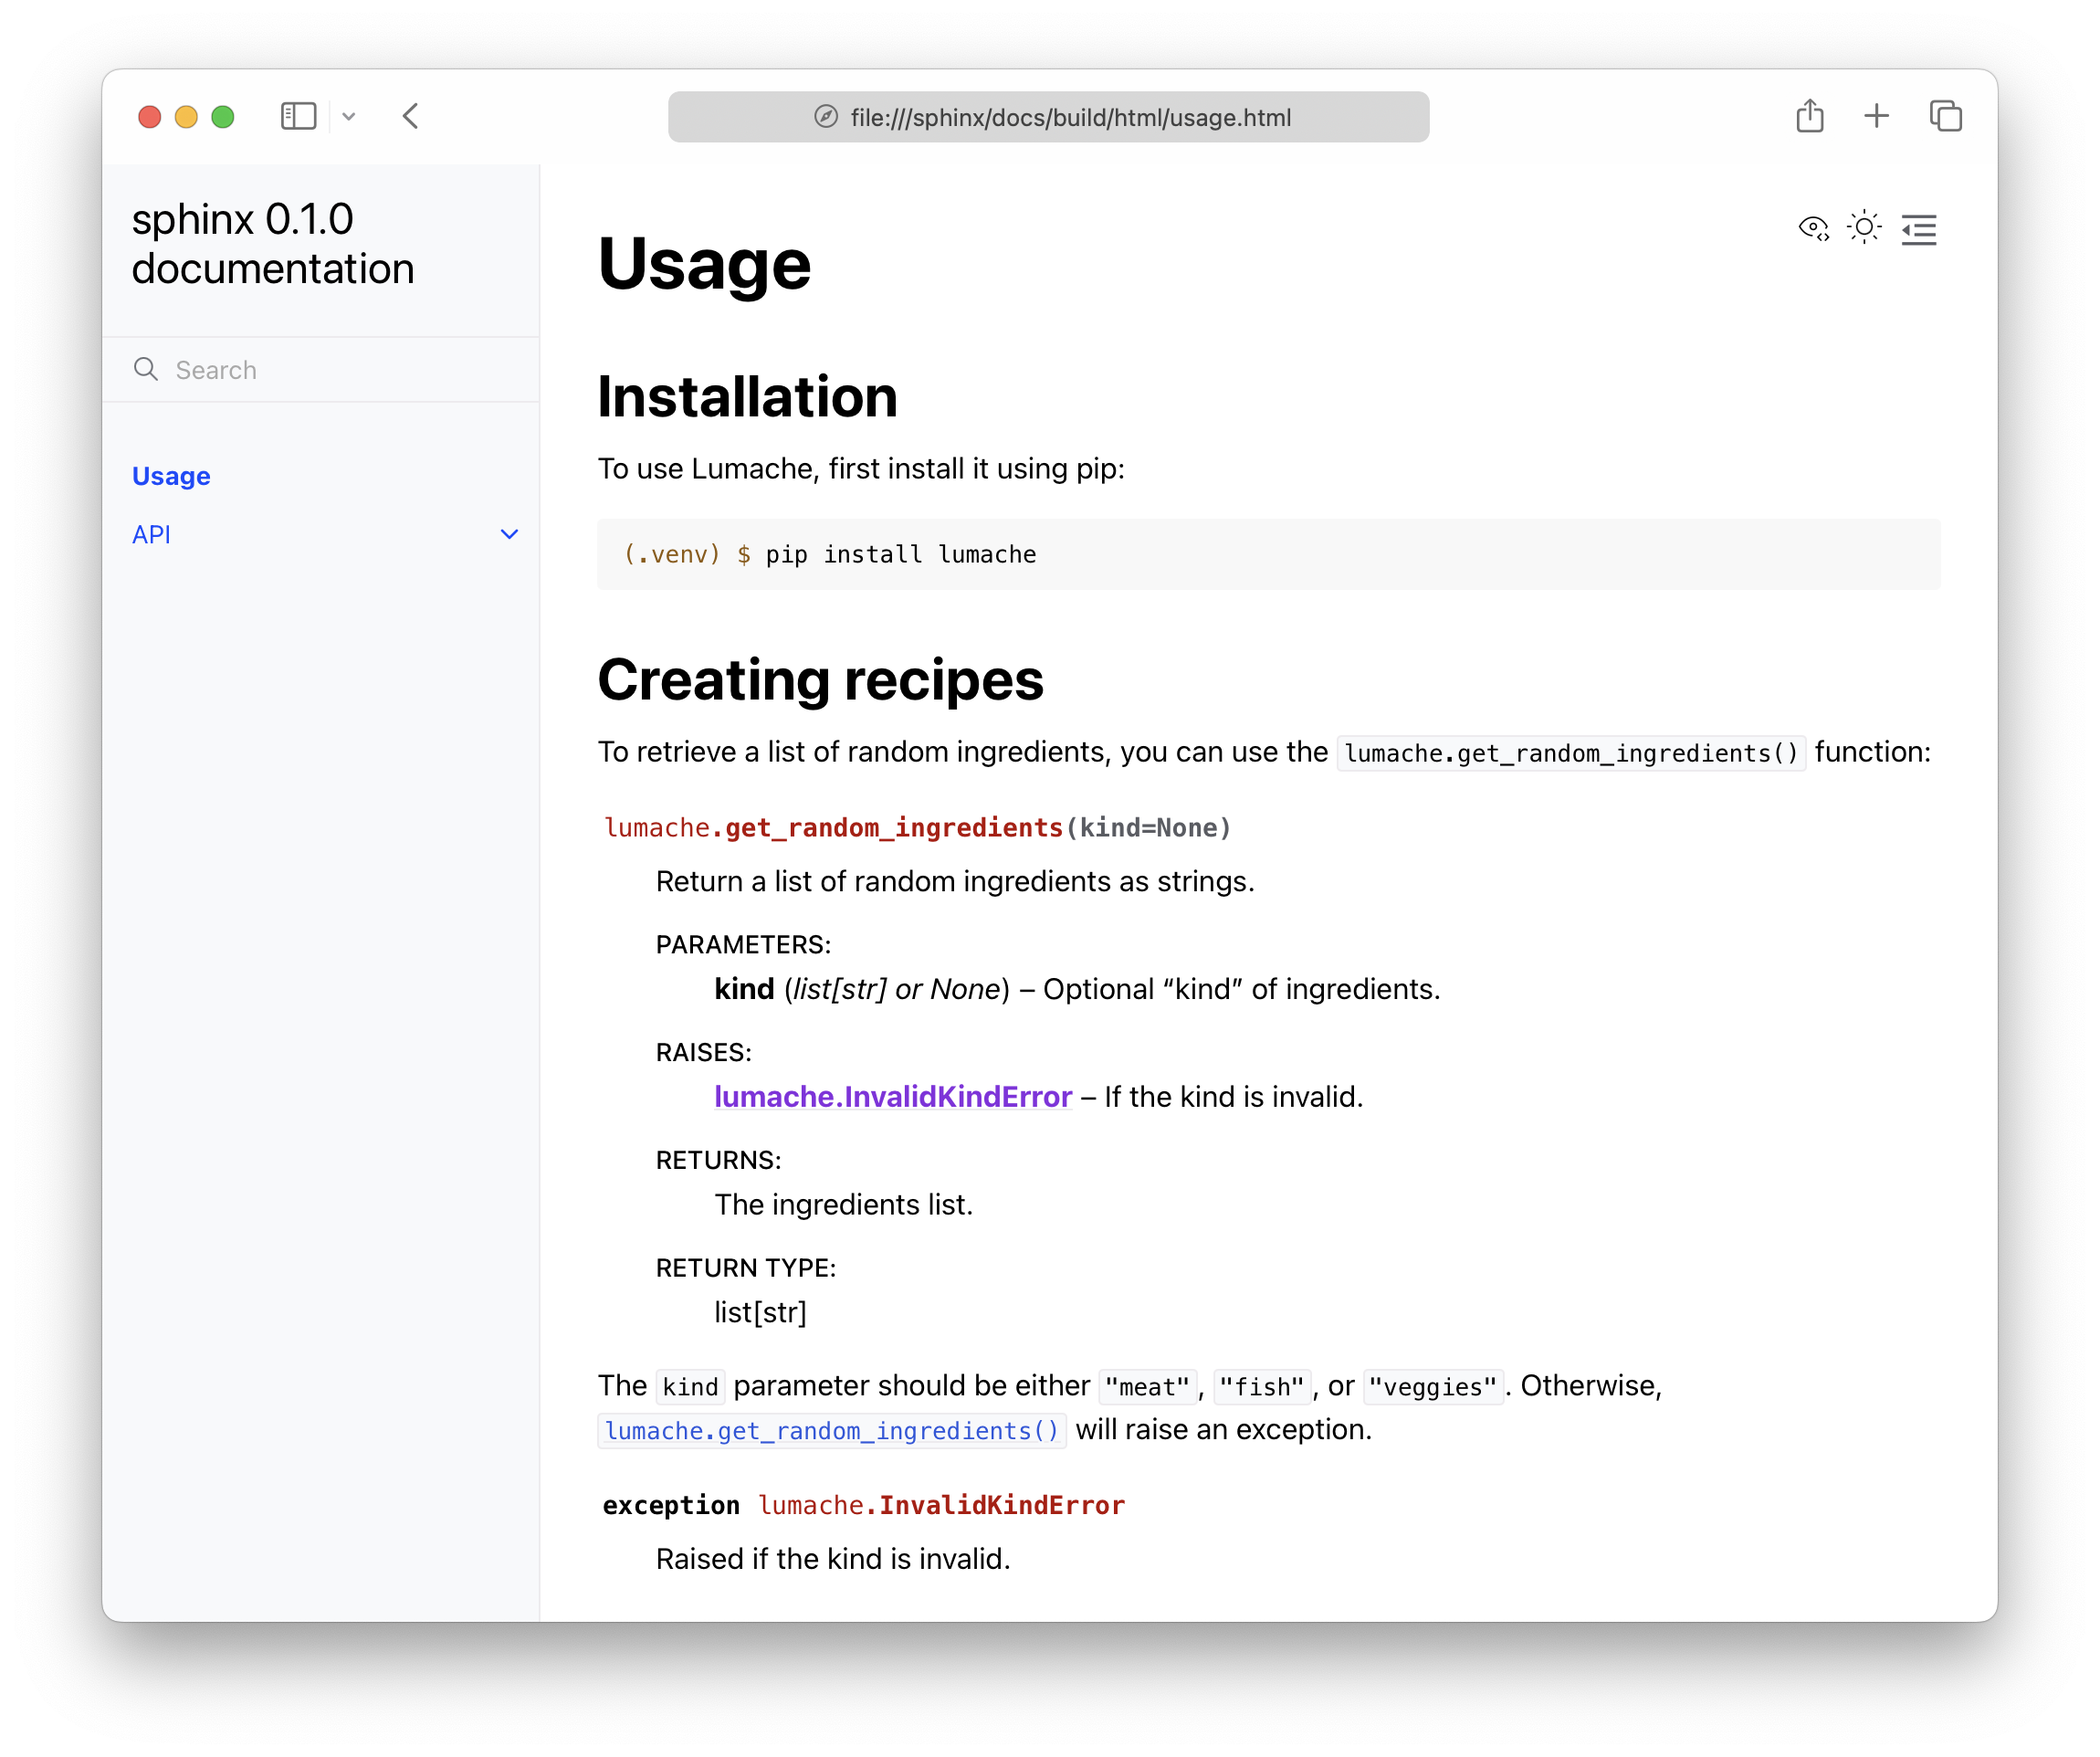
Task: Toggle the table of contents drawer icon
Action: point(1918,230)
